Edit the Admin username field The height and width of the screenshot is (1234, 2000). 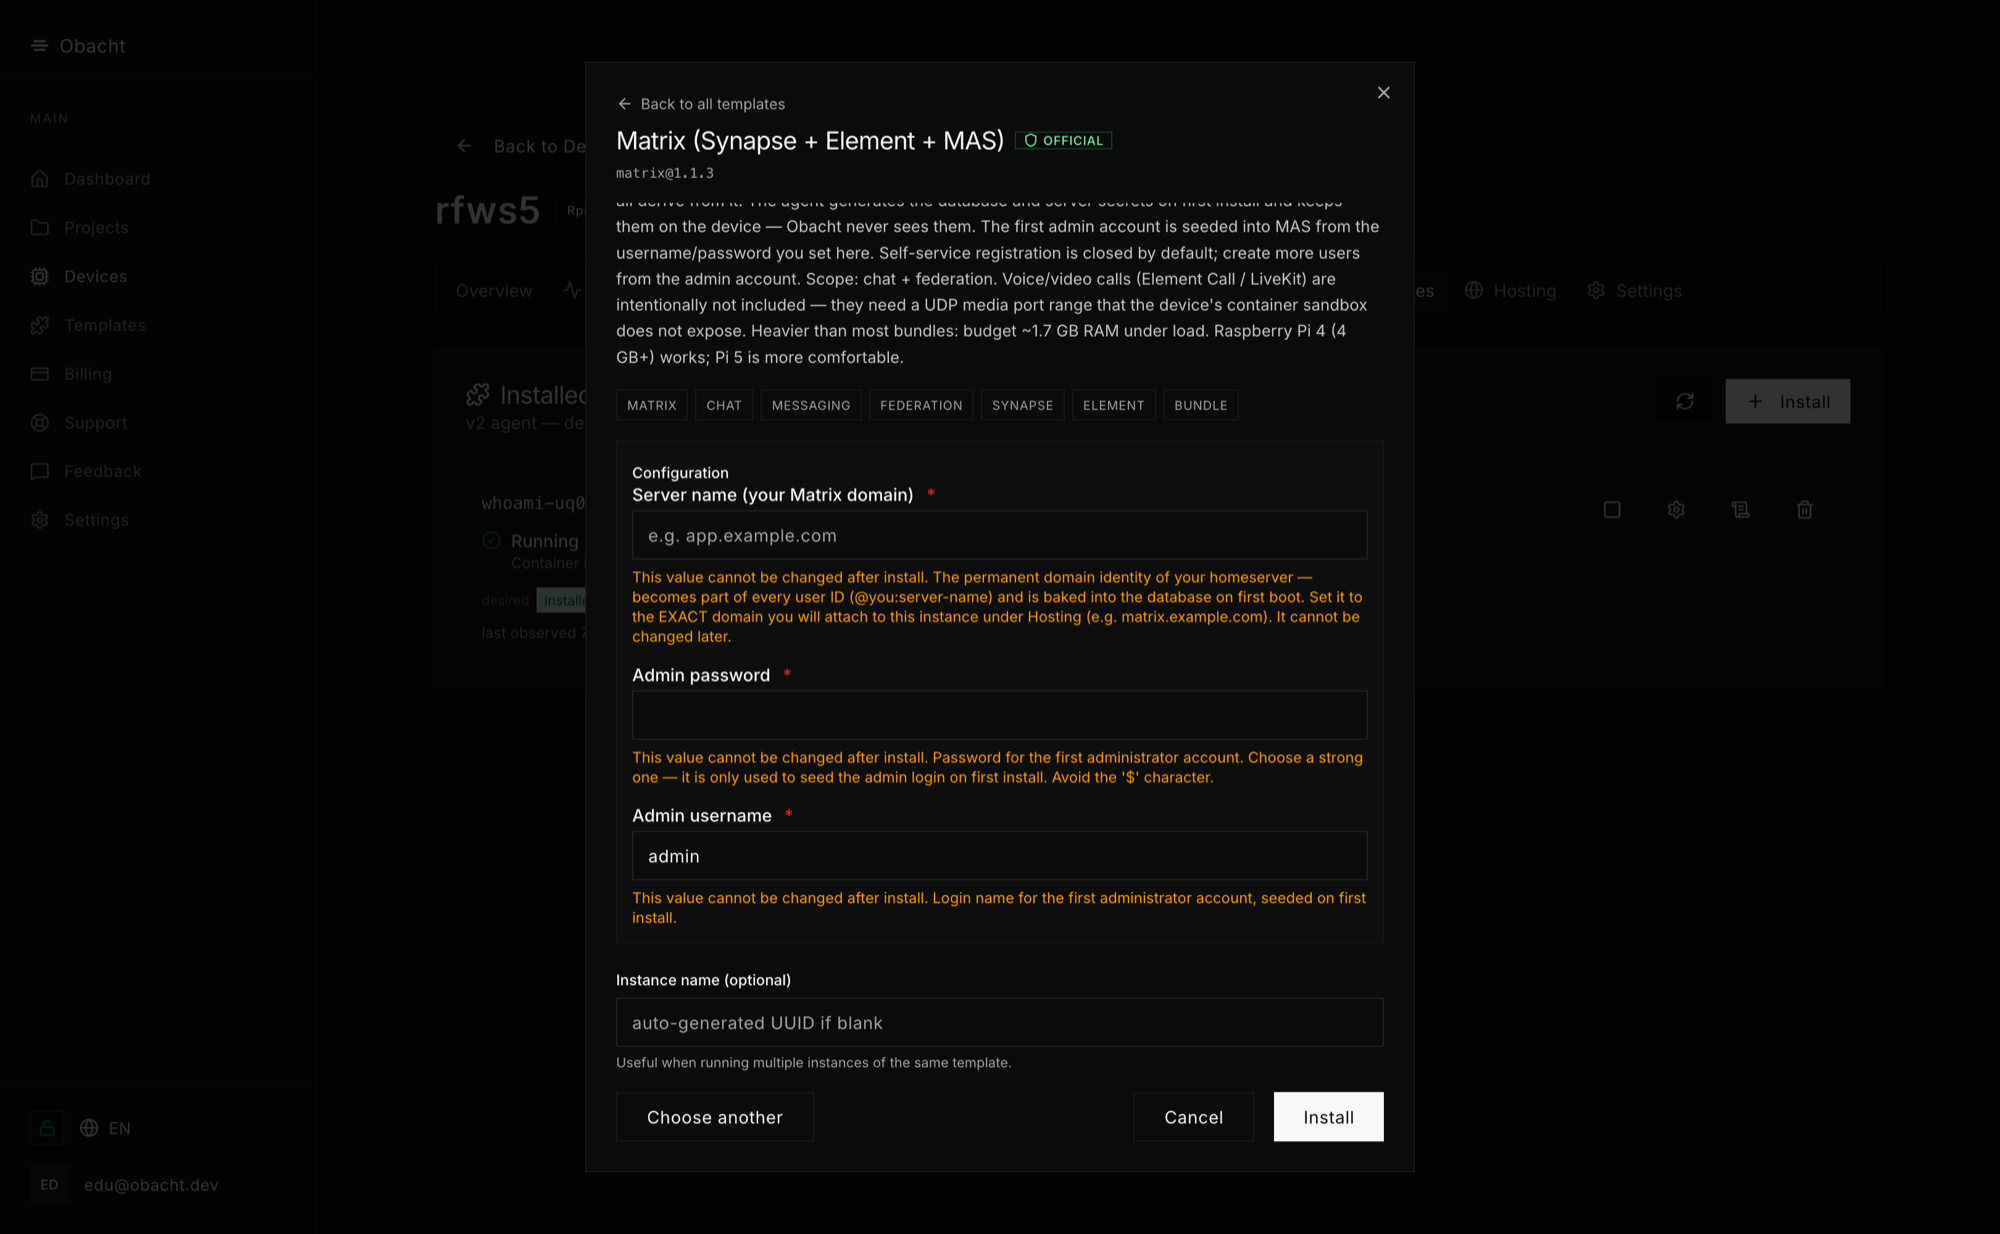point(999,856)
